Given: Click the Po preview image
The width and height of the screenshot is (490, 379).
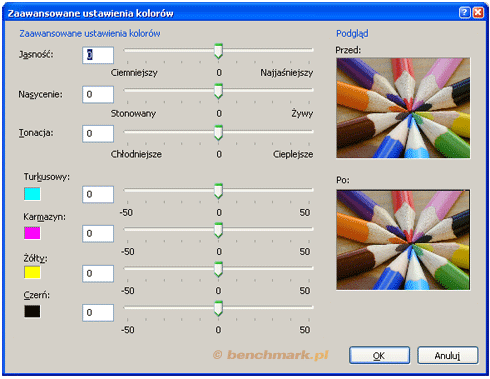Looking at the screenshot, I should tap(403, 240).
